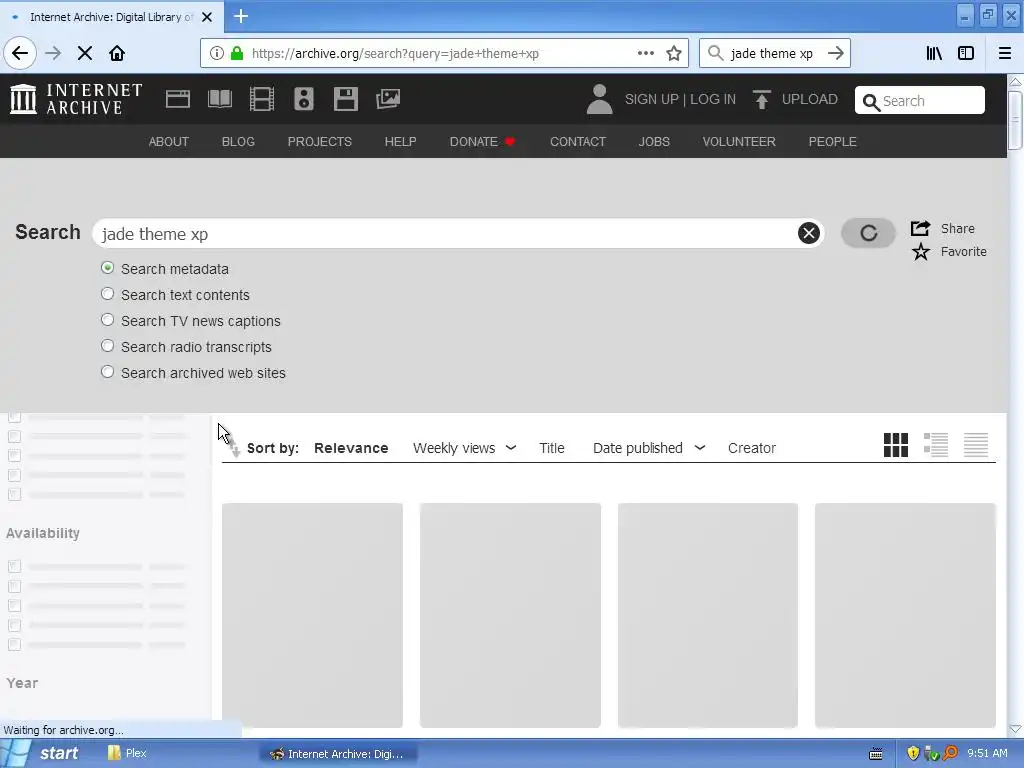
Task: Go to Internet Archive home logo
Action: point(76,99)
